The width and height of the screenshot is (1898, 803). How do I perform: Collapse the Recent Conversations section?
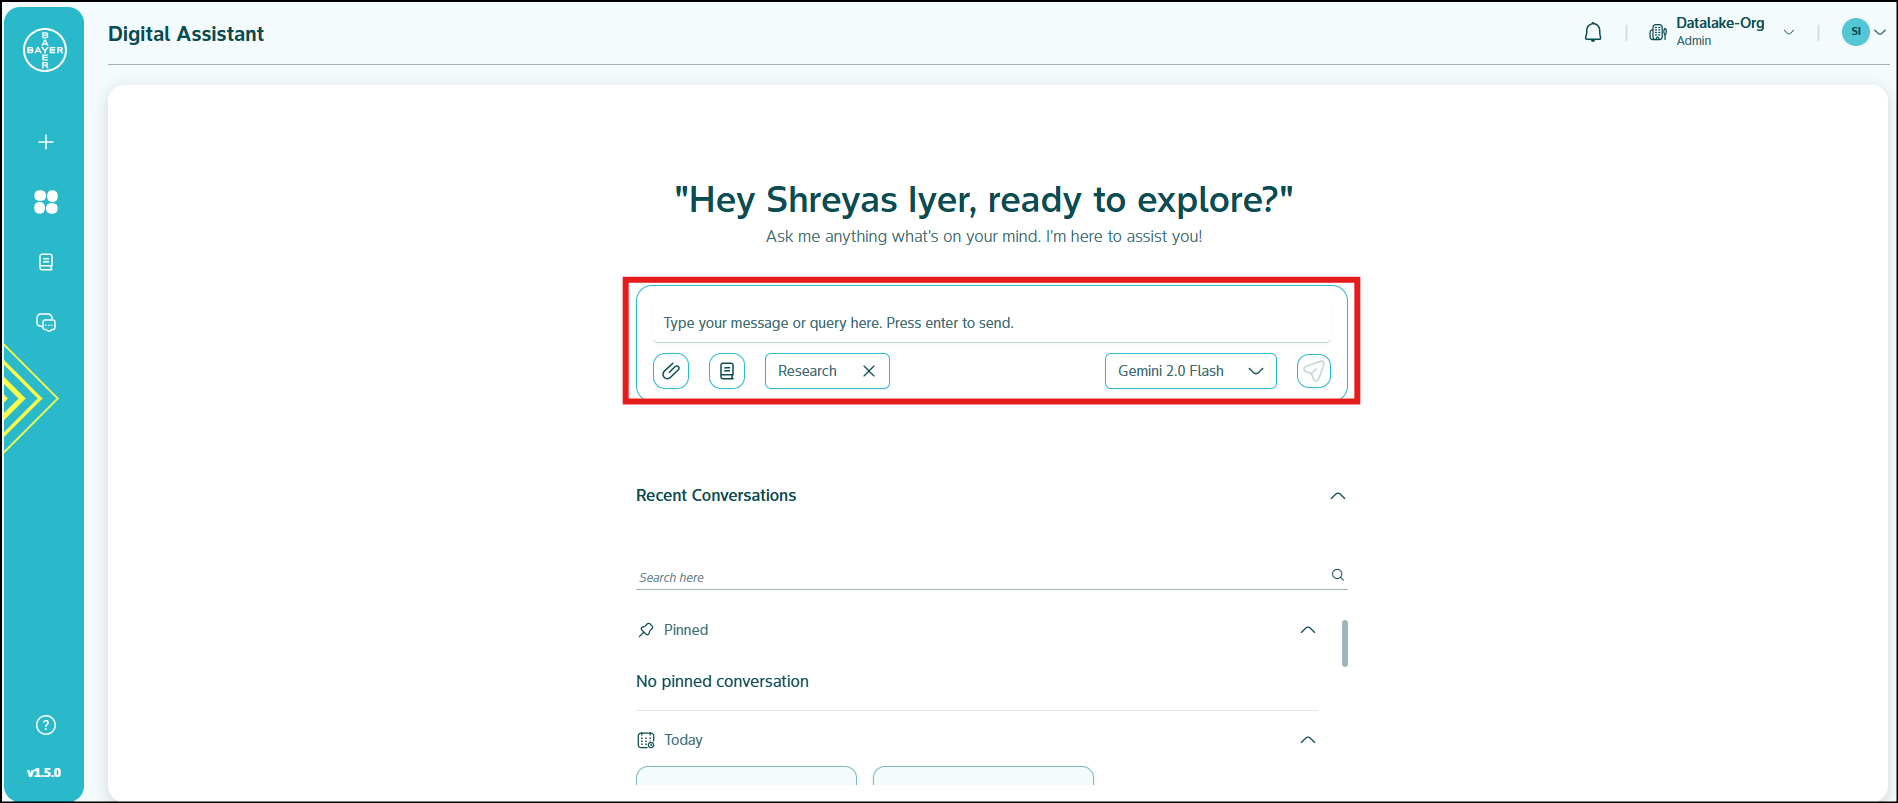pos(1338,496)
